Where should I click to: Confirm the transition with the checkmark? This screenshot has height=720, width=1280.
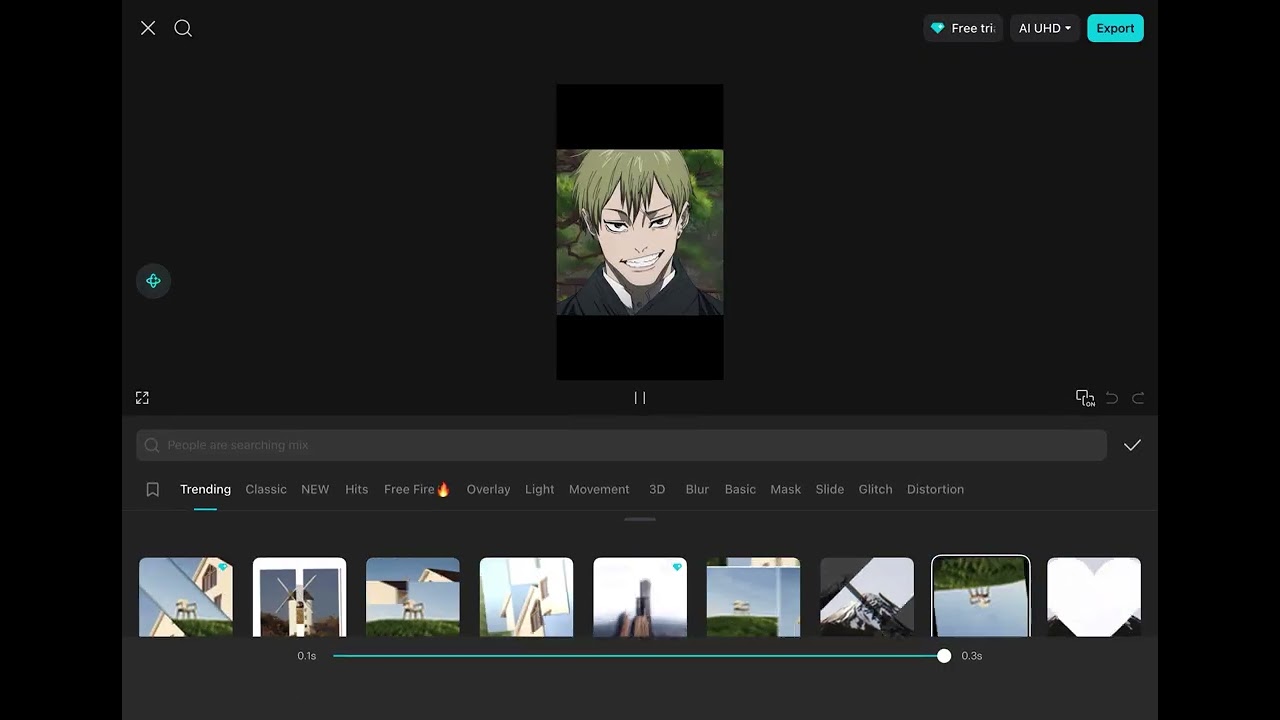point(1132,445)
